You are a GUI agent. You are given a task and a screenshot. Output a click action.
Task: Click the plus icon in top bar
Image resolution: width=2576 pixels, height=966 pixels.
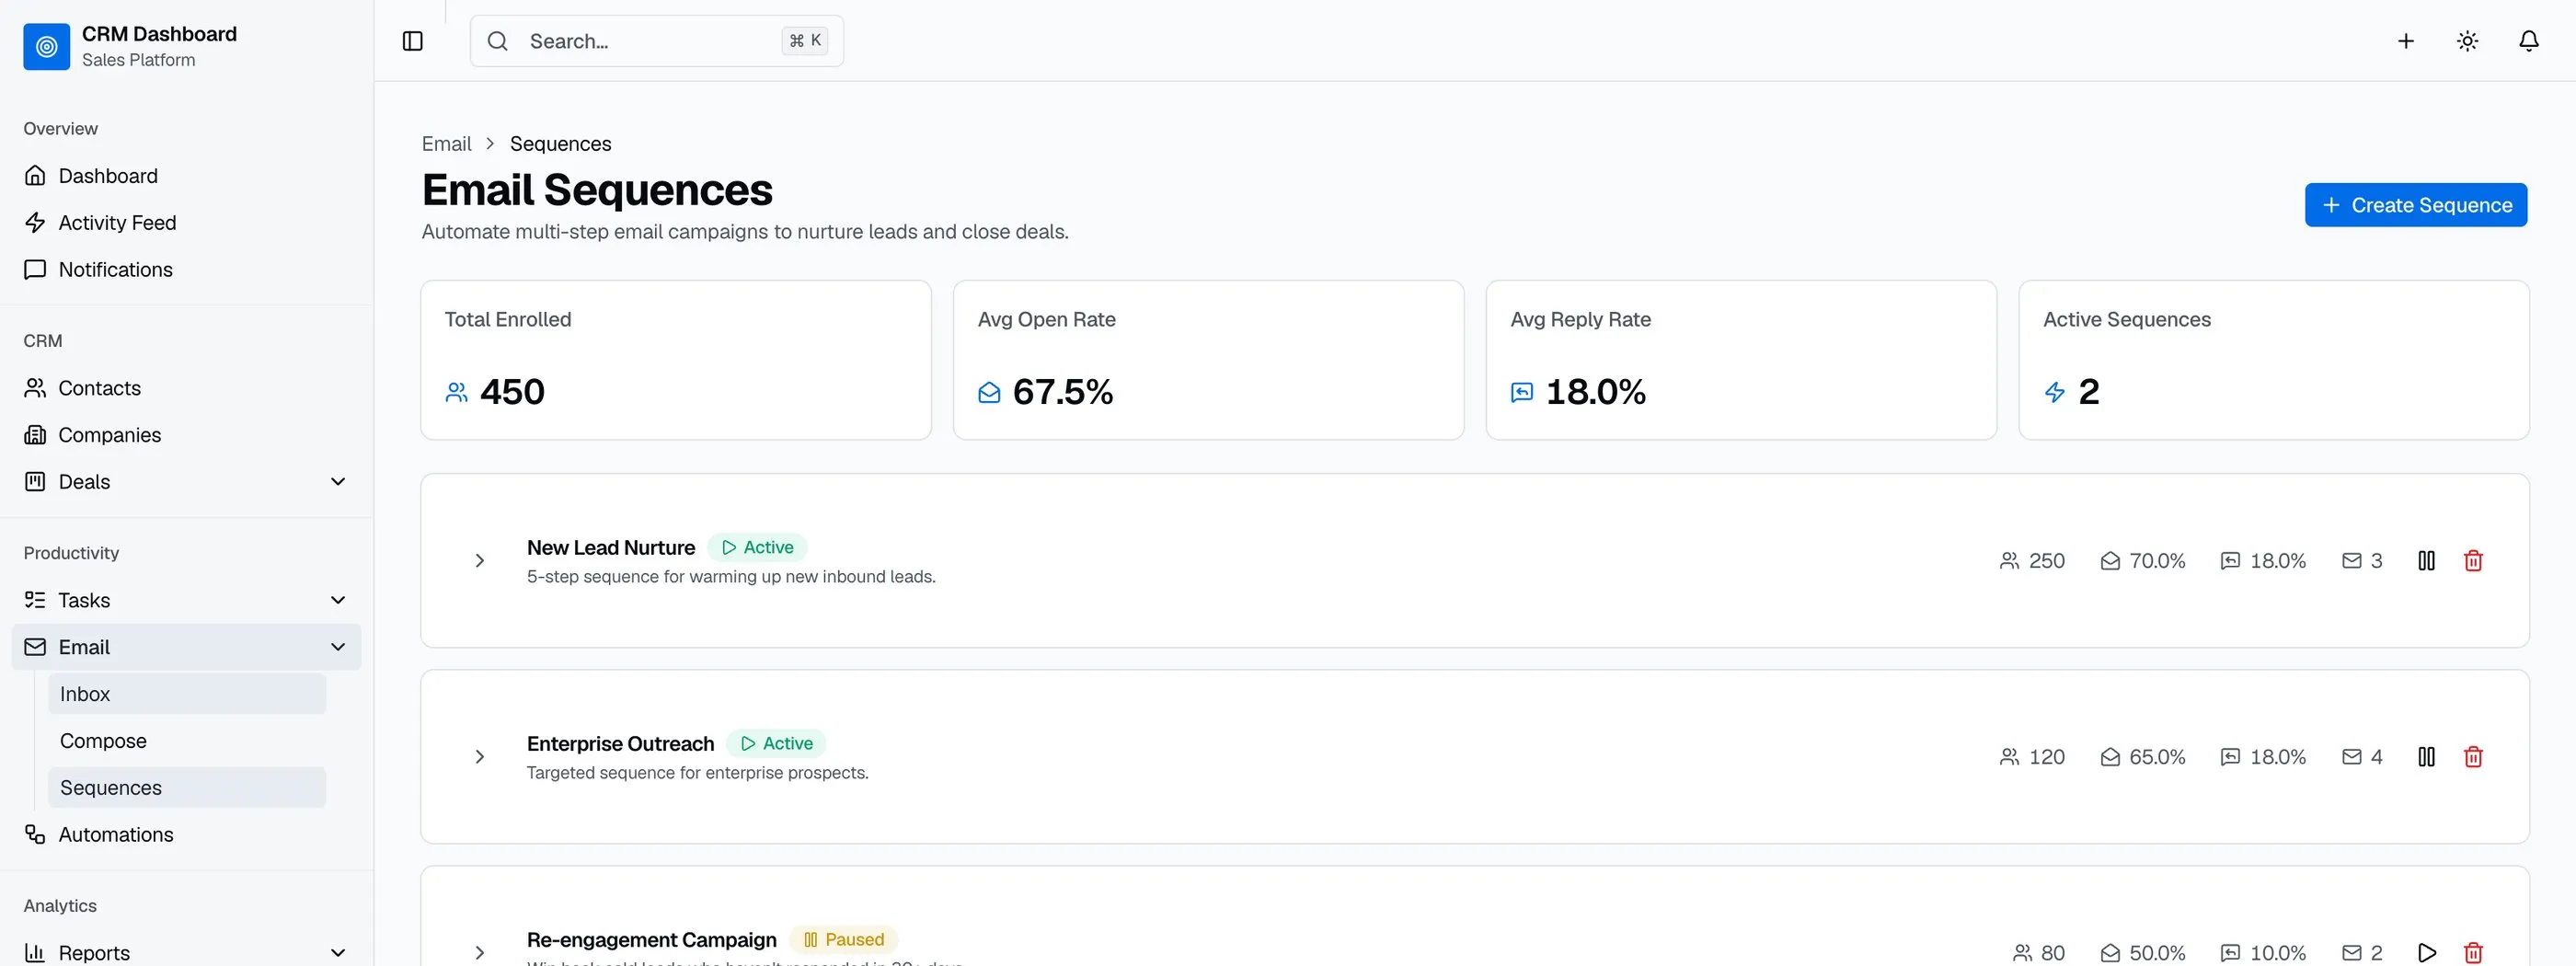(2405, 41)
